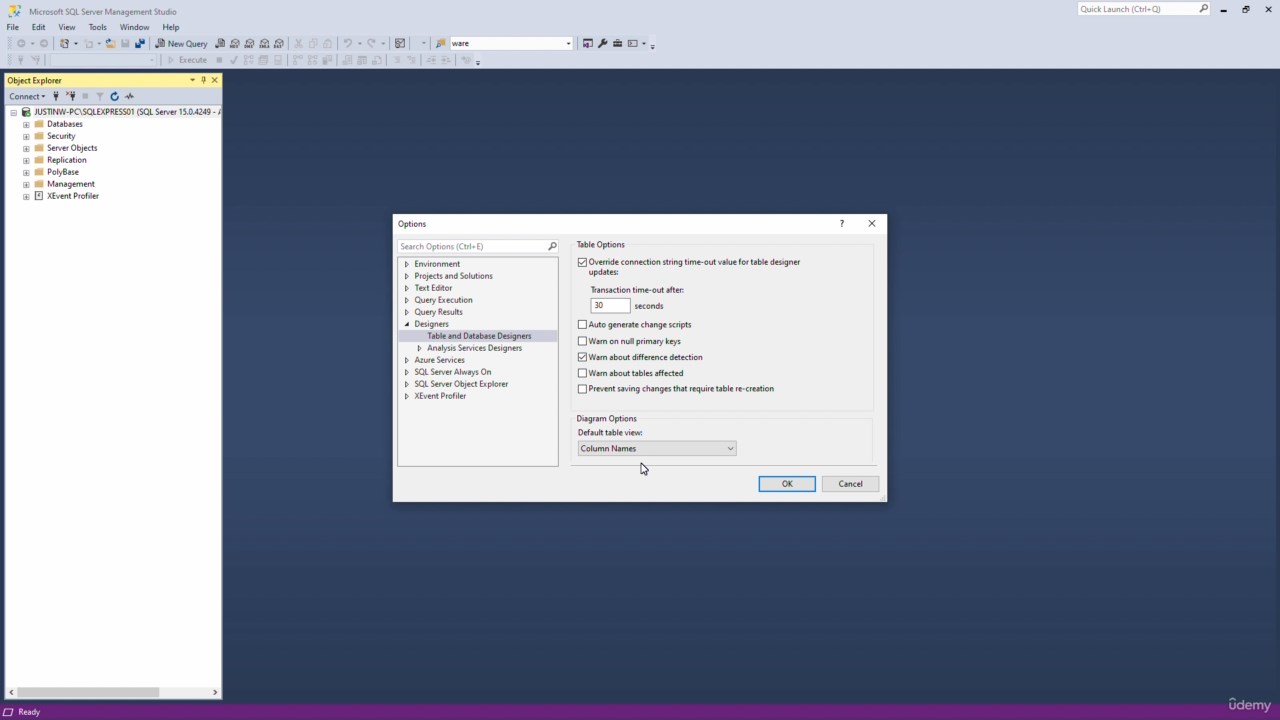Open the Object Explorer window position dropdown arrow
Screen dimensions: 1280x720
[x=192, y=80]
